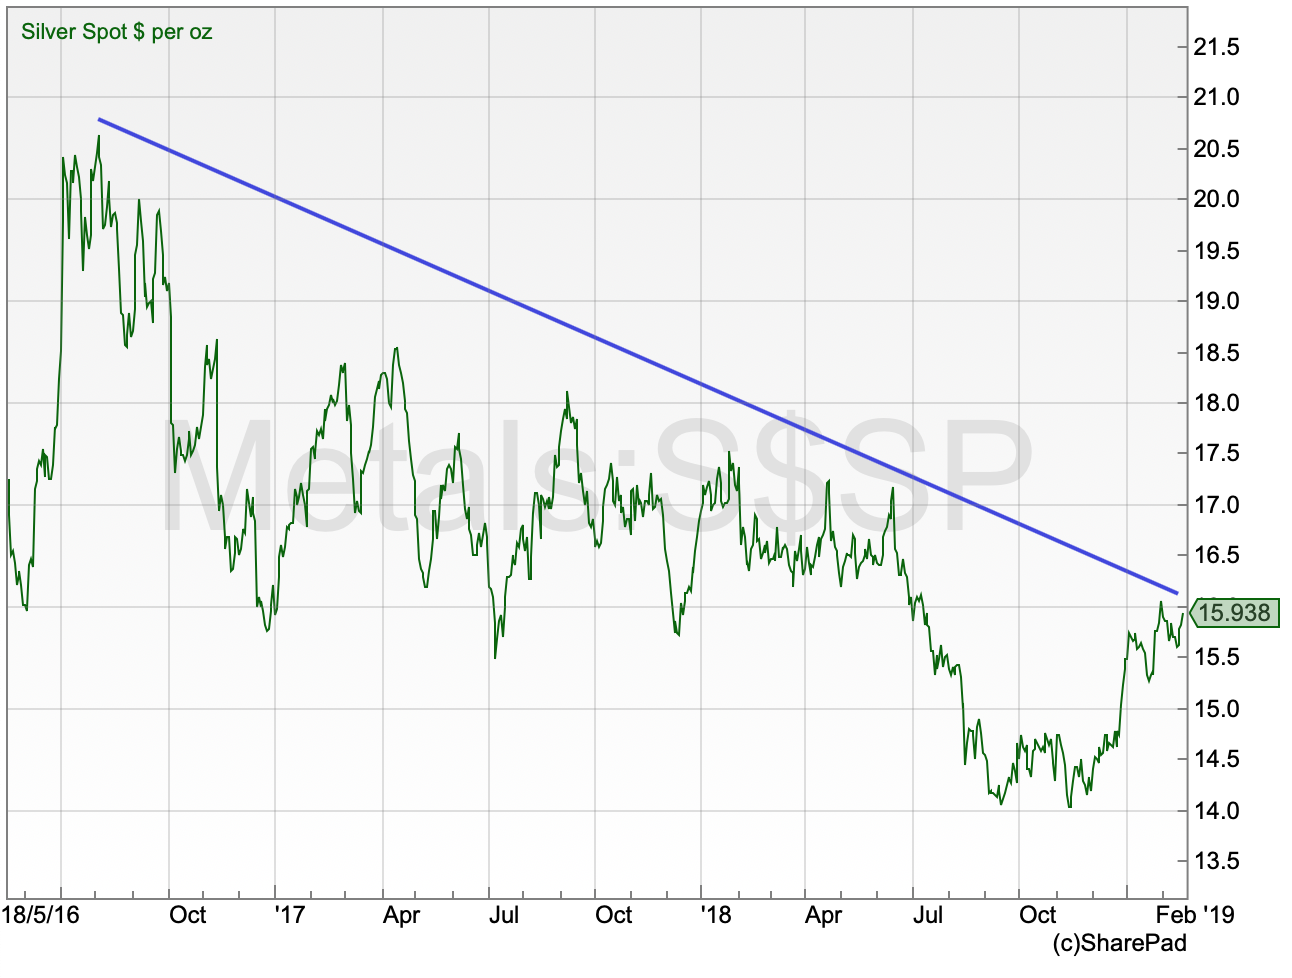
Task: Click the 21.0 price axis label
Action: [x=1216, y=97]
